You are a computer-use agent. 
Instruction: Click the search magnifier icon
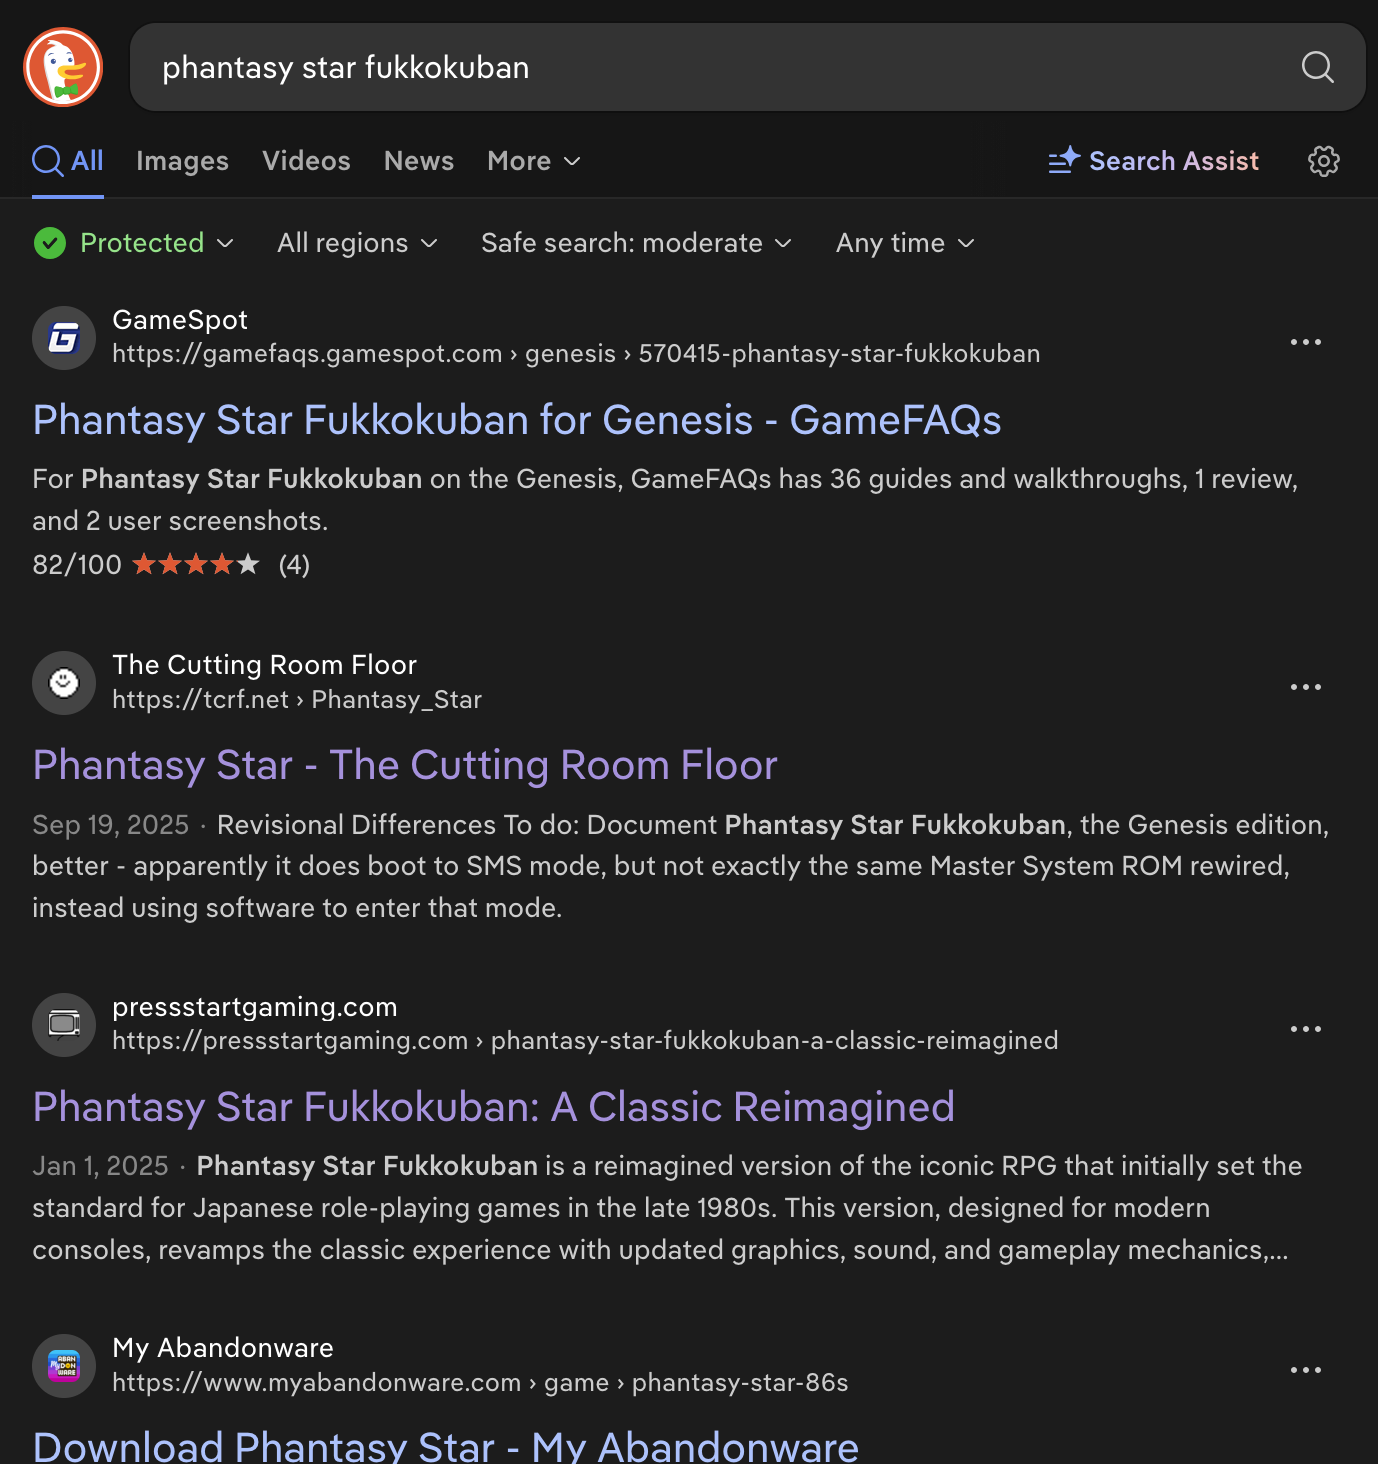tap(1318, 67)
